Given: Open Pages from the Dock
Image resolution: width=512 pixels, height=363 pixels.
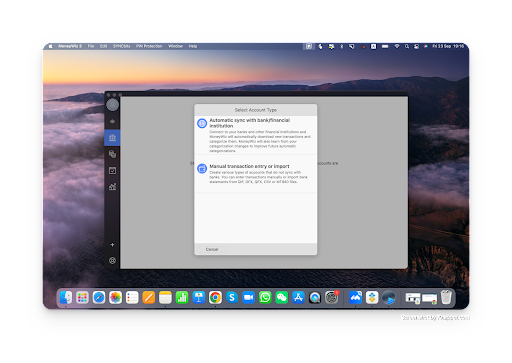Looking at the screenshot, I should pyautogui.click(x=149, y=297).
